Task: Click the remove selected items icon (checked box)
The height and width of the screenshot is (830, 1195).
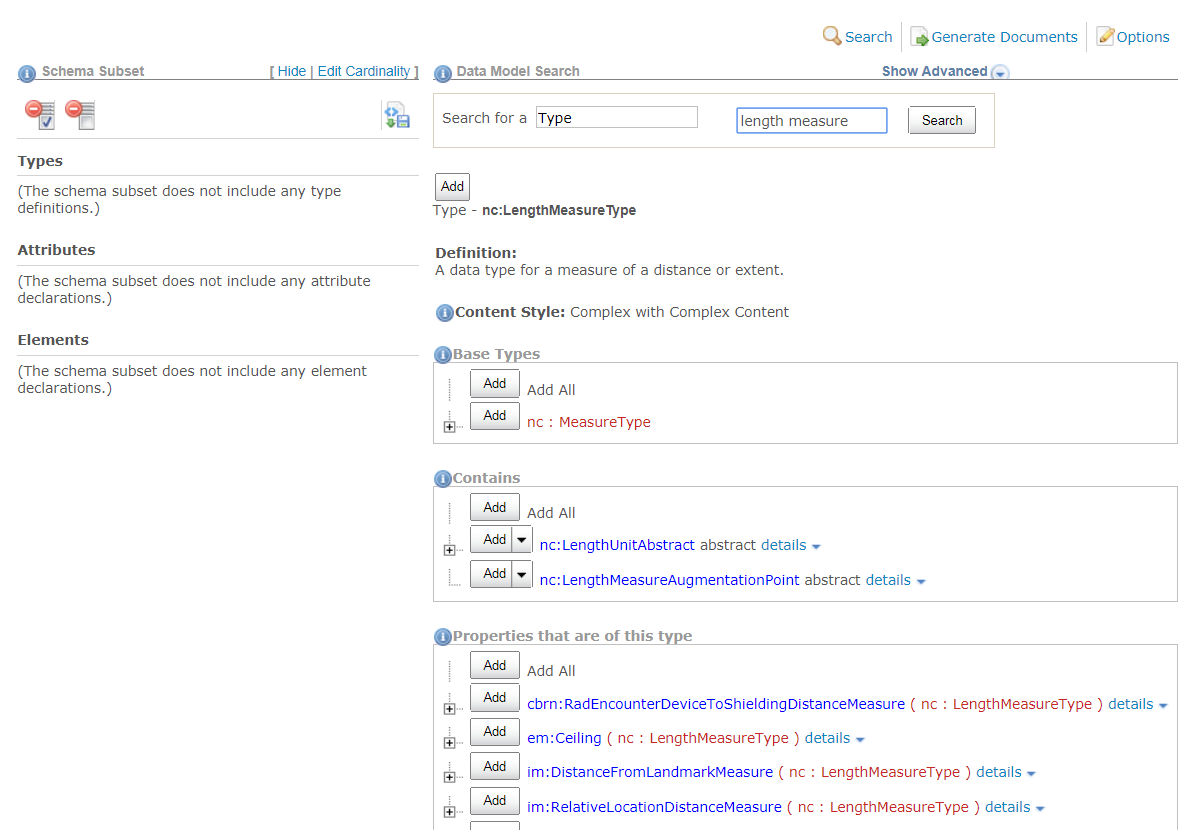Action: point(40,114)
